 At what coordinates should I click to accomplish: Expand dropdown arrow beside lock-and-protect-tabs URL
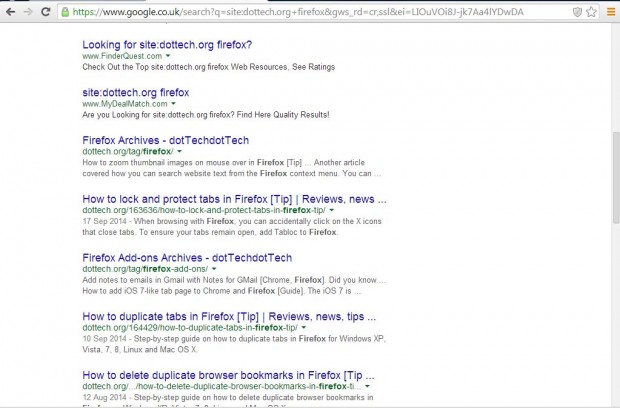(x=331, y=210)
